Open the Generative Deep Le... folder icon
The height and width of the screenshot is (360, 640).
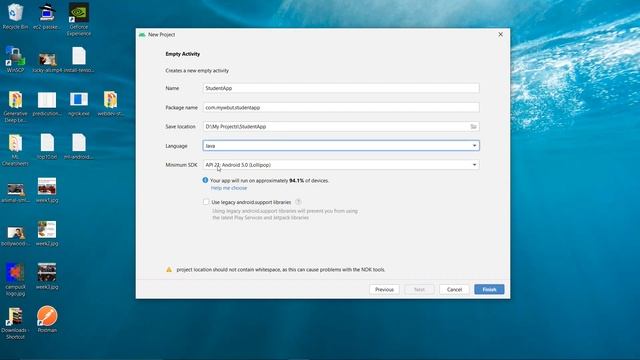click(x=16, y=100)
